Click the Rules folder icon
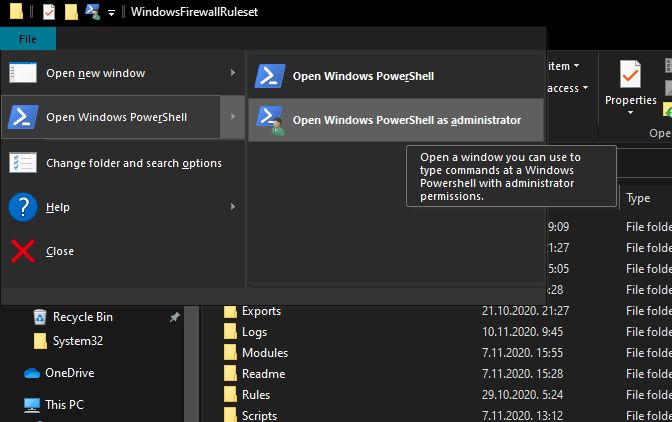672x422 pixels. [x=230, y=395]
